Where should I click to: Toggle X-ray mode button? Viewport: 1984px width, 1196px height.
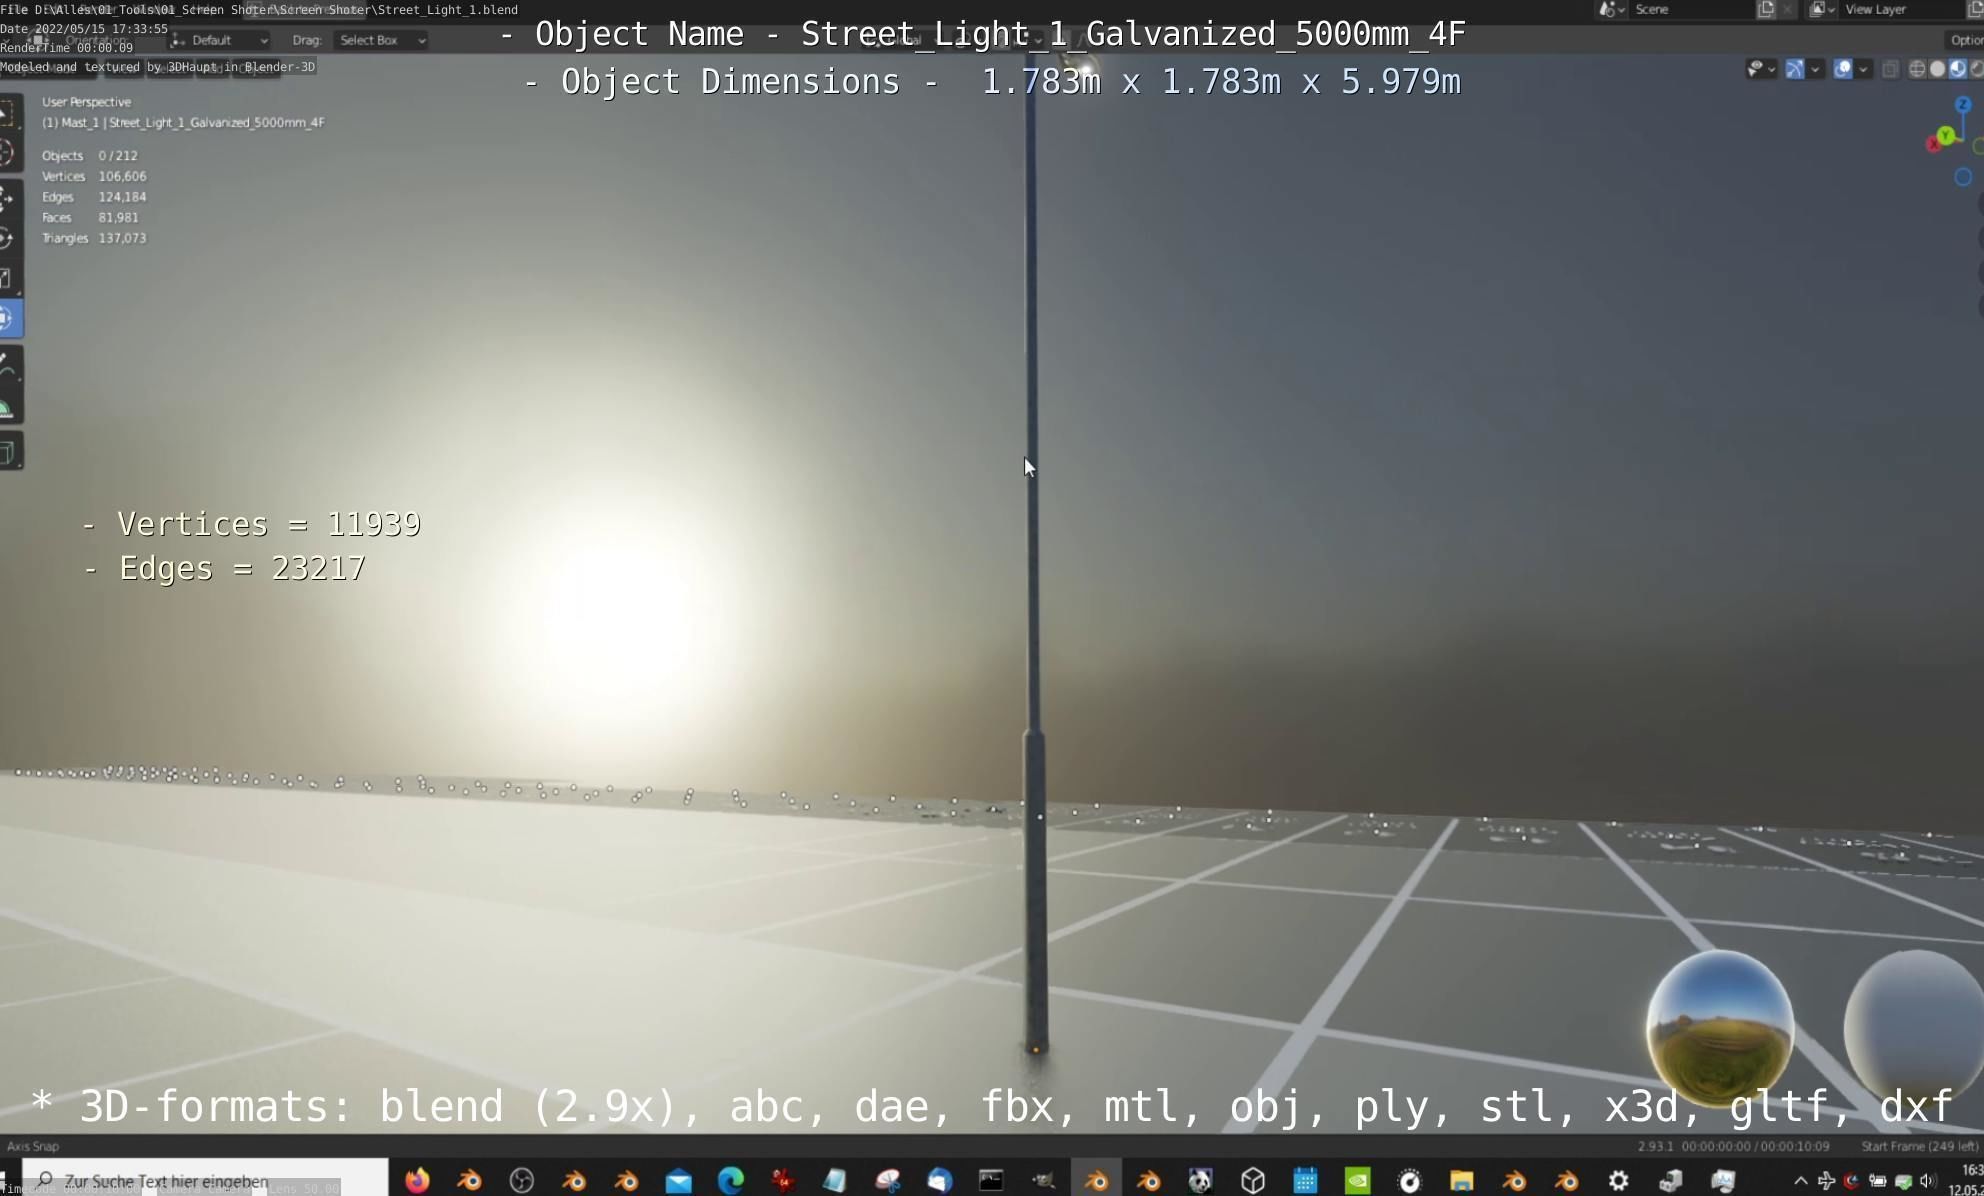click(x=1890, y=69)
